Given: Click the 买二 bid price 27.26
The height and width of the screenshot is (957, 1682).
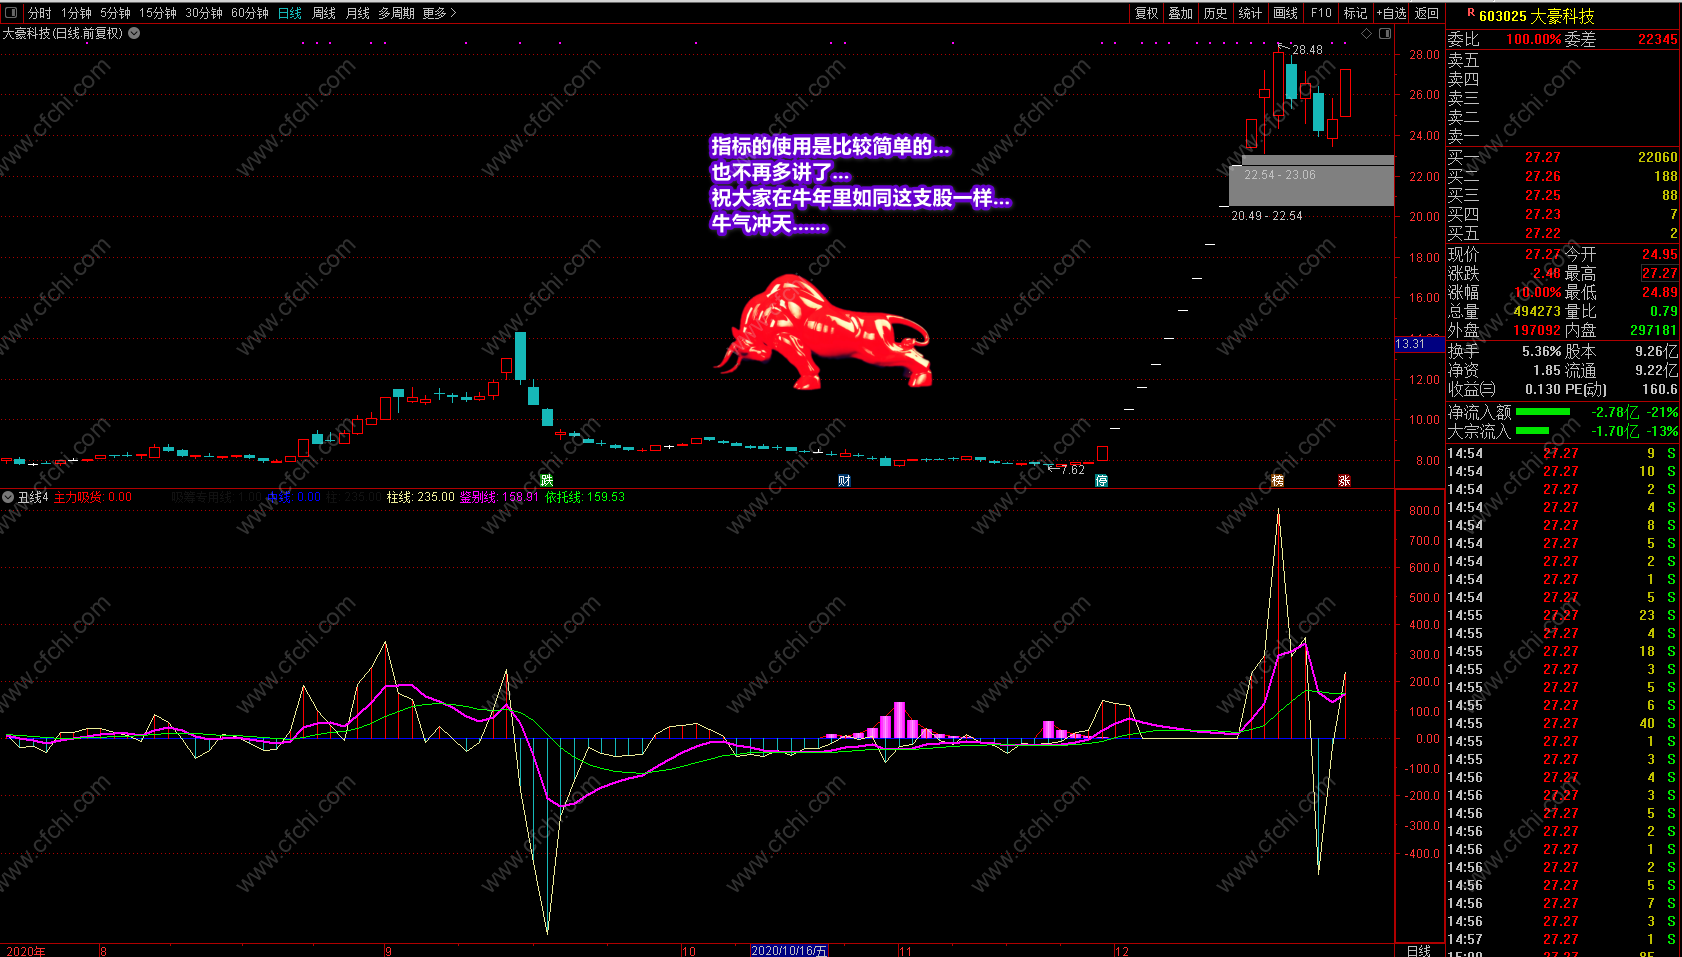Looking at the screenshot, I should pyautogui.click(x=1542, y=176).
